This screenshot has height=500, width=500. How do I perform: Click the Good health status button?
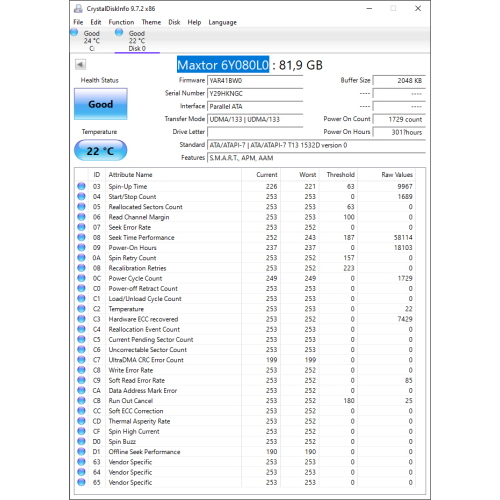tap(101, 104)
